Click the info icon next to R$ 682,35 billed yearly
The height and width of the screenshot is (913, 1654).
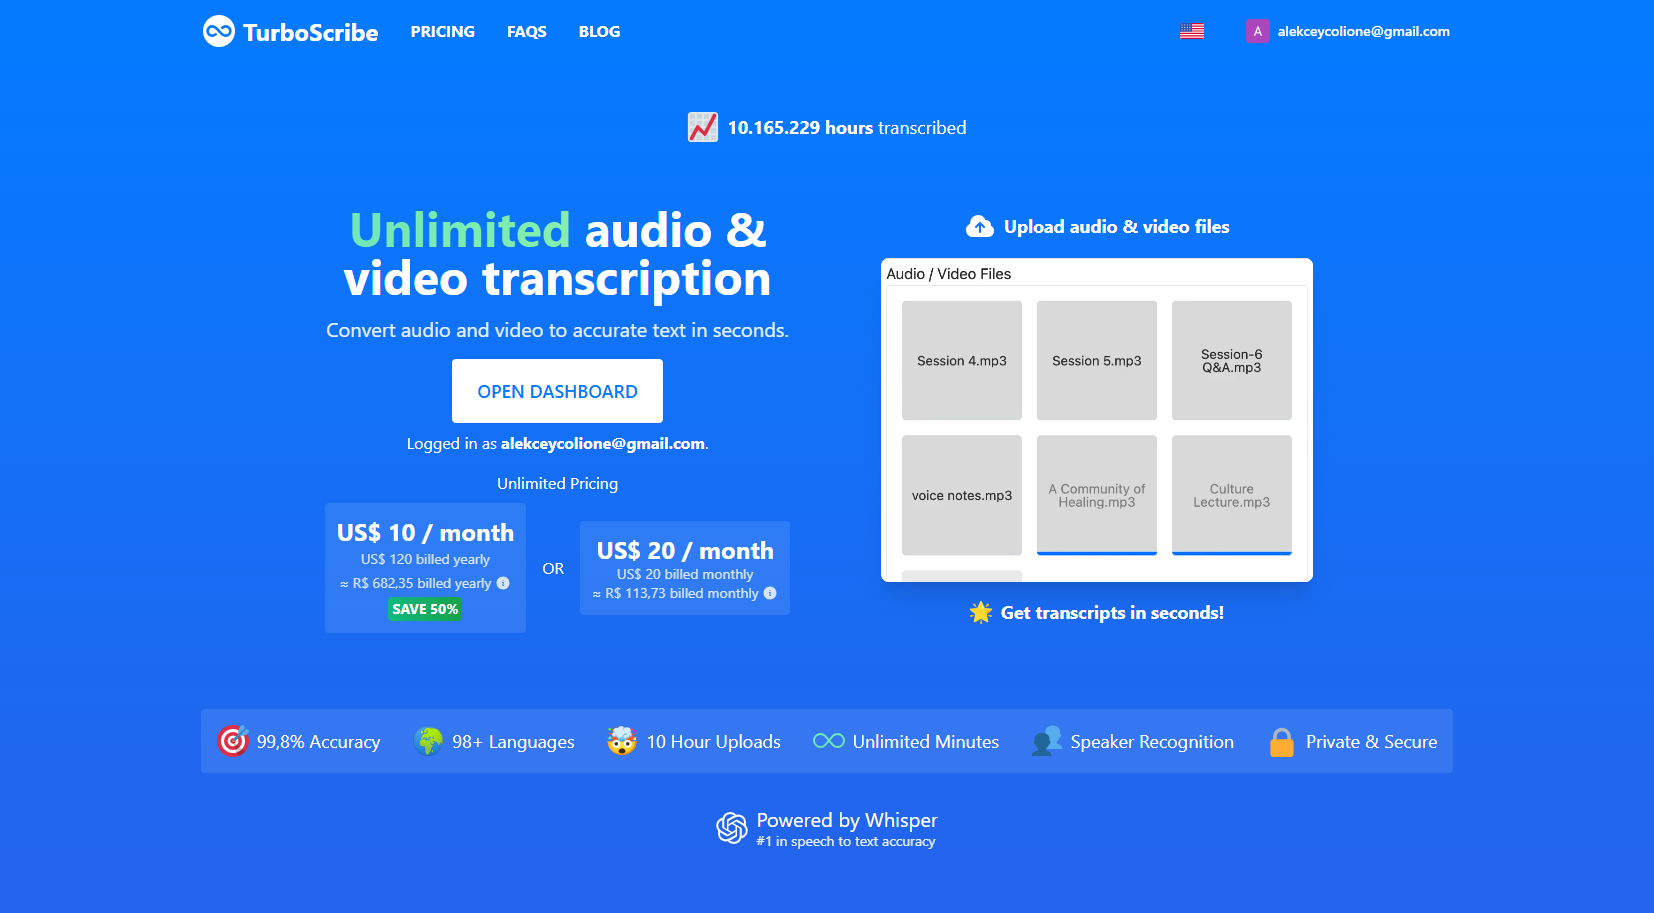[x=503, y=583]
